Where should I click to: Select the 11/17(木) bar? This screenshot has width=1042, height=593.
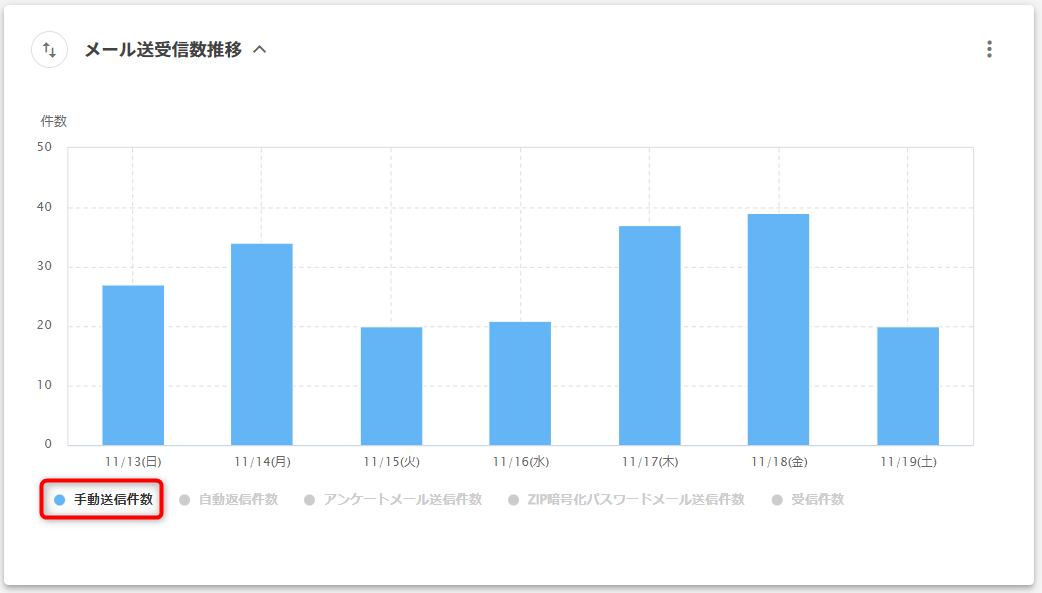point(649,335)
